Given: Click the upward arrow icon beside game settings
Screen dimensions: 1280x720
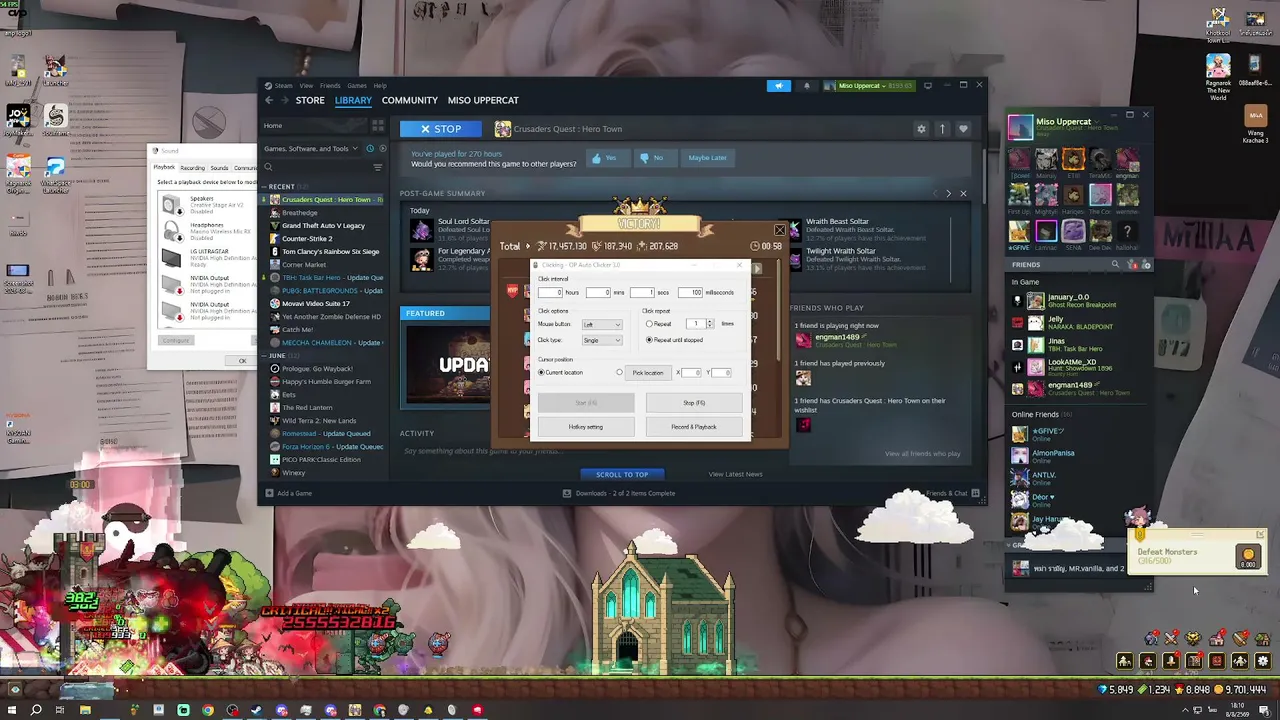Looking at the screenshot, I should 942,129.
